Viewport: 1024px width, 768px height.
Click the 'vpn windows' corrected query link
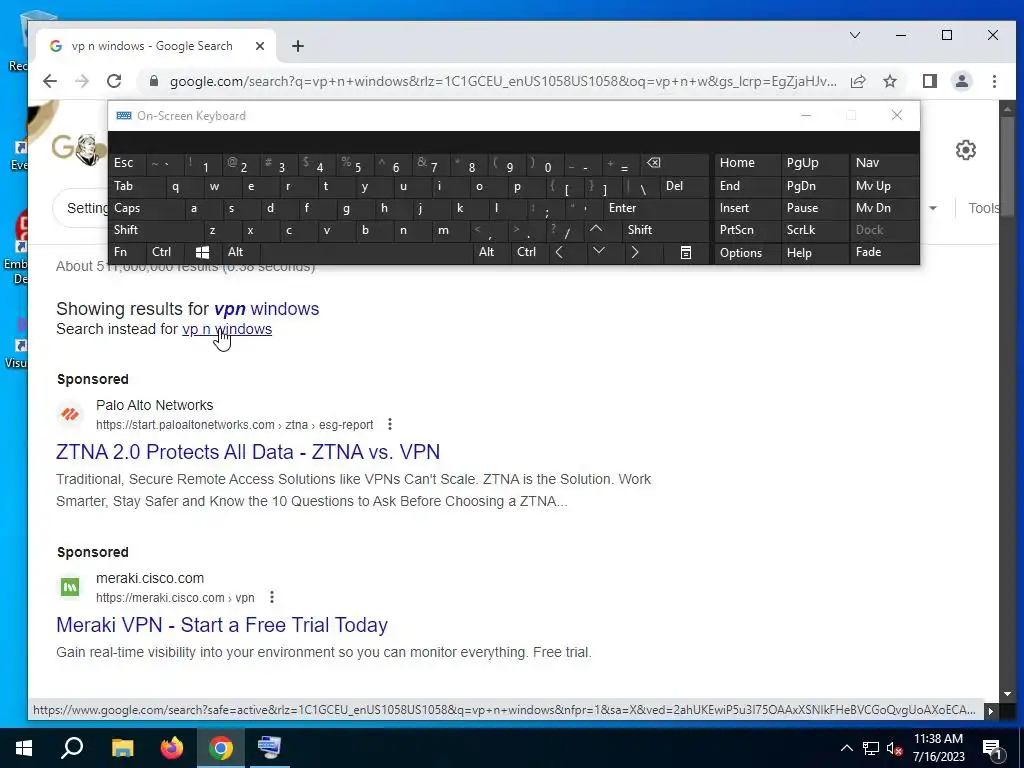266,309
